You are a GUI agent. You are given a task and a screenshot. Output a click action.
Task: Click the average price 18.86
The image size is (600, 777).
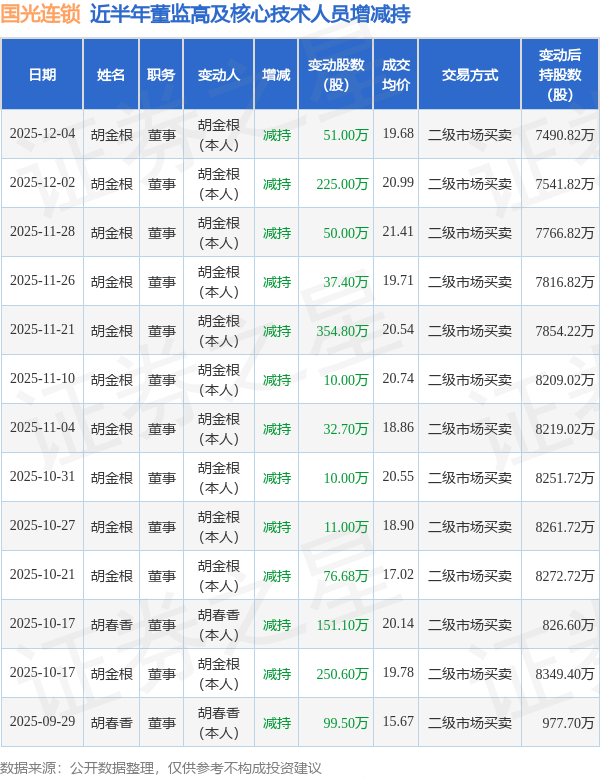tap(398, 428)
